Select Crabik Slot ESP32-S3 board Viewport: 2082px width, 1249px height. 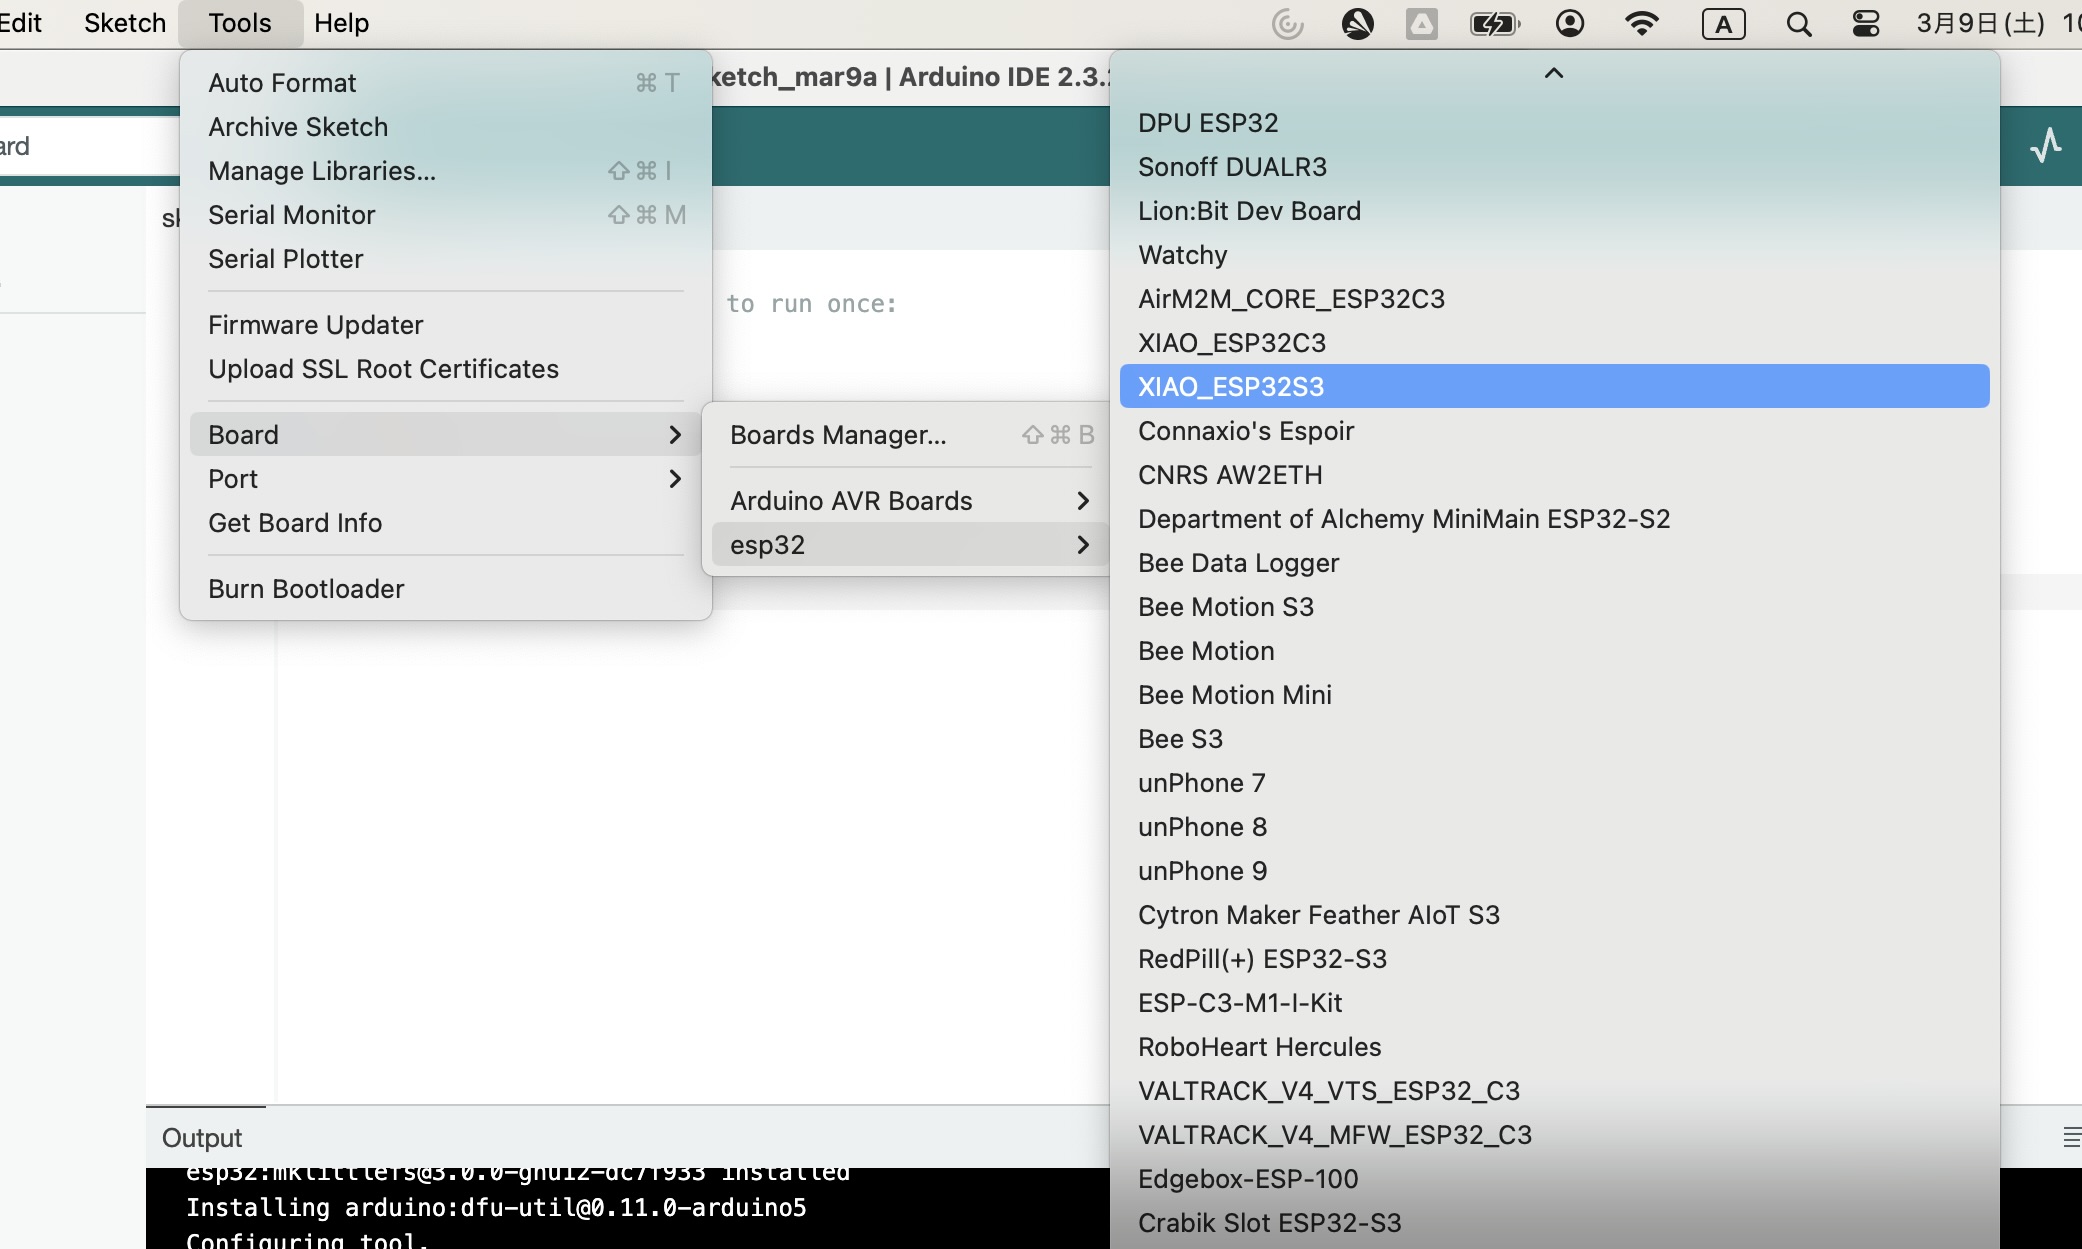[x=1554, y=1222]
